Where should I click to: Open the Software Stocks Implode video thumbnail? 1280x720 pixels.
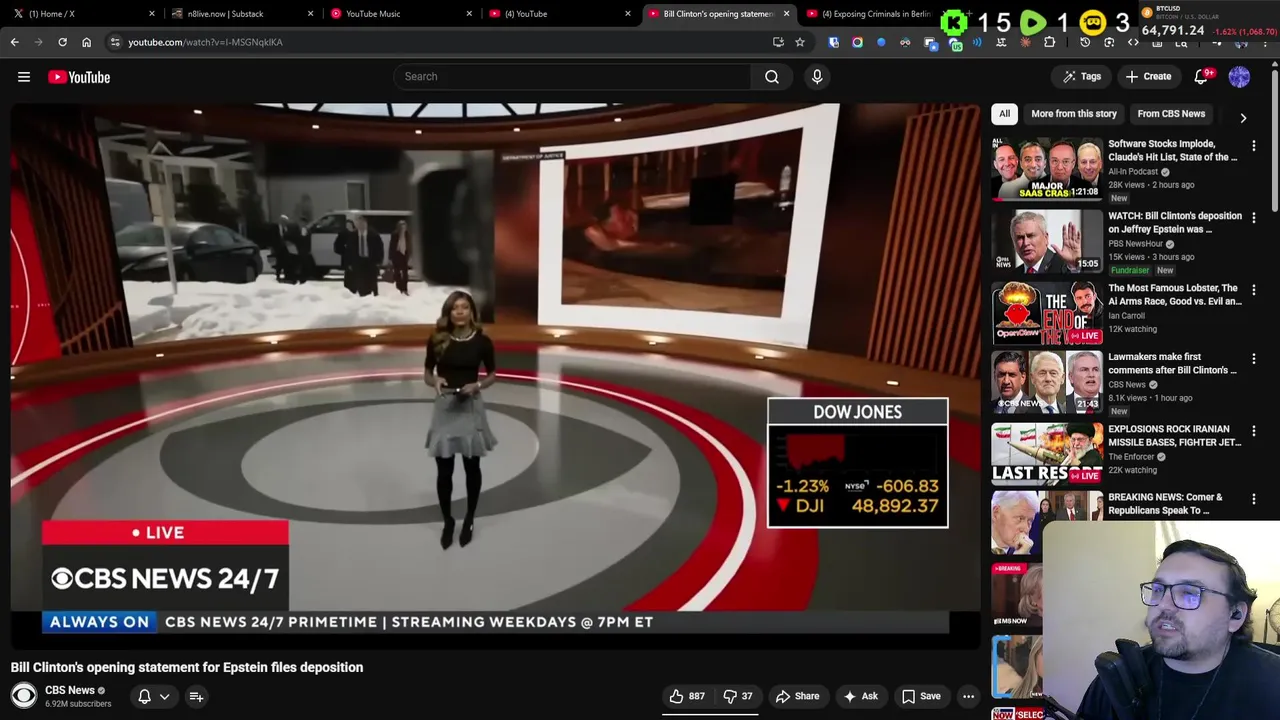(x=1047, y=169)
